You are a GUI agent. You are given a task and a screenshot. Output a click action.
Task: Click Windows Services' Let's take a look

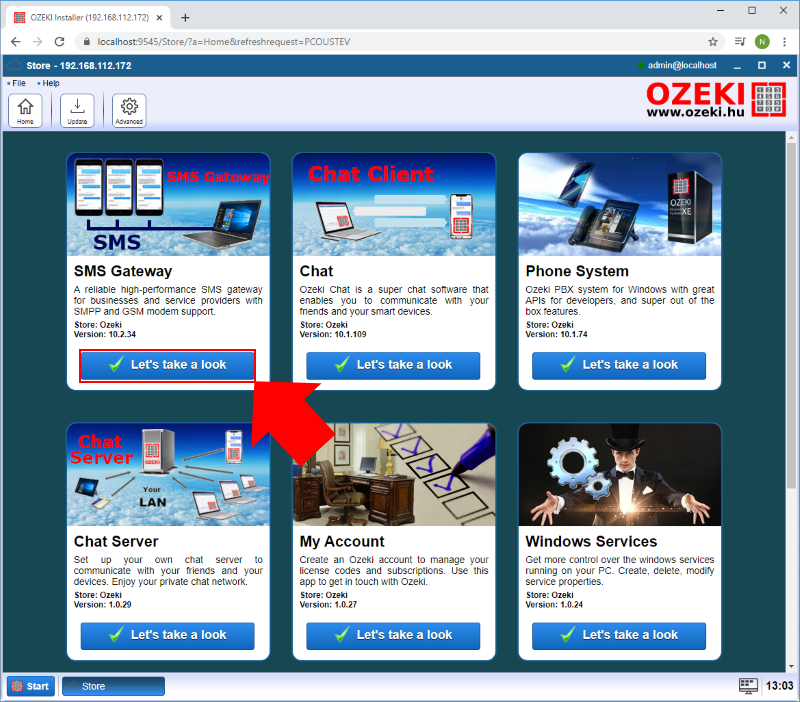click(619, 636)
